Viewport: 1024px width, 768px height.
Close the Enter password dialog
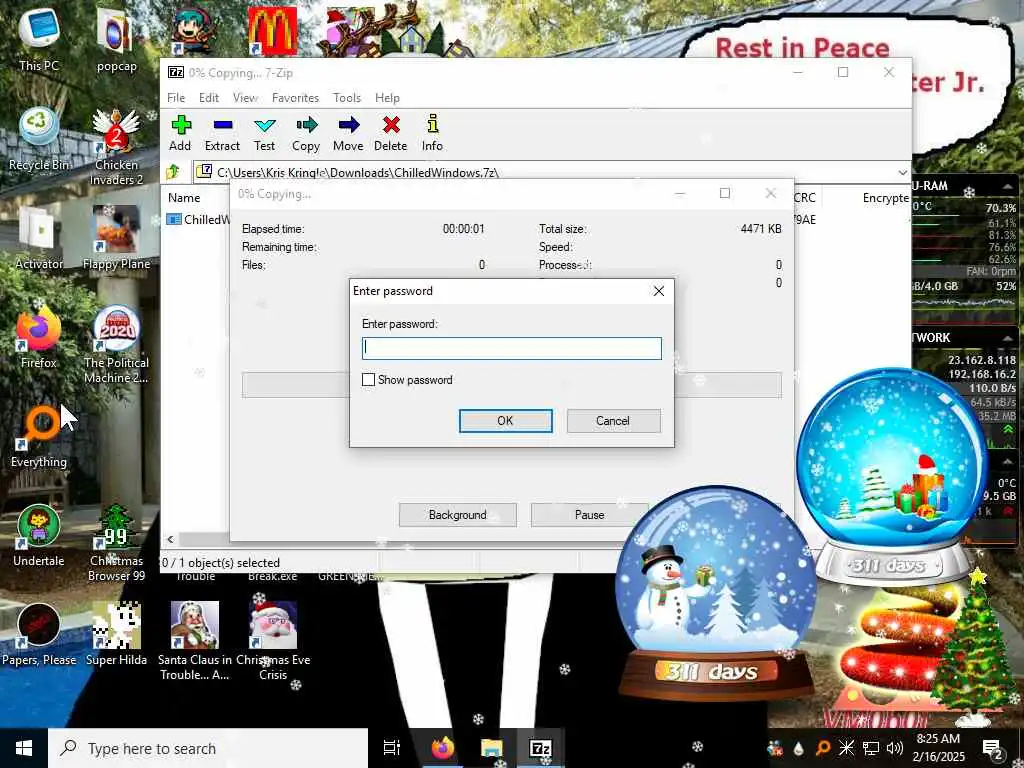click(659, 291)
